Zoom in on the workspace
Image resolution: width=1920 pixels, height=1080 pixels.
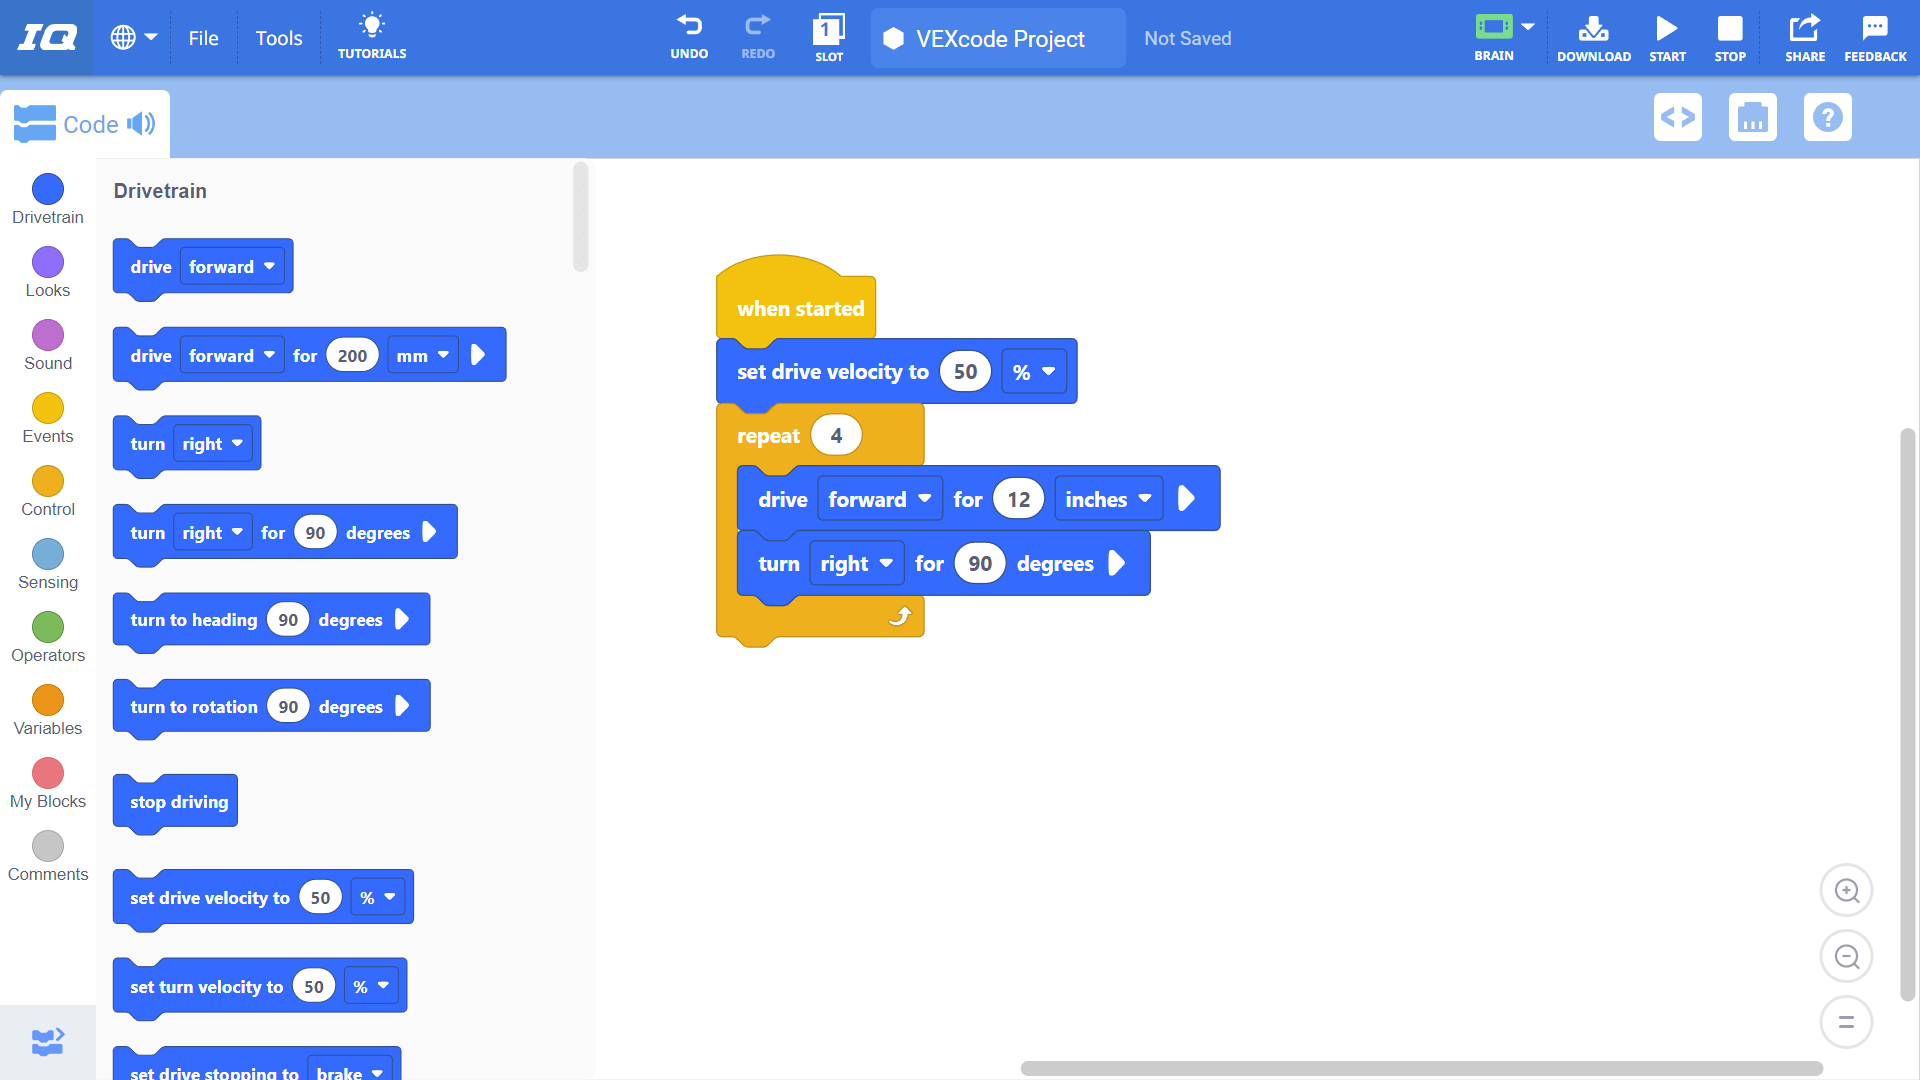point(1846,890)
